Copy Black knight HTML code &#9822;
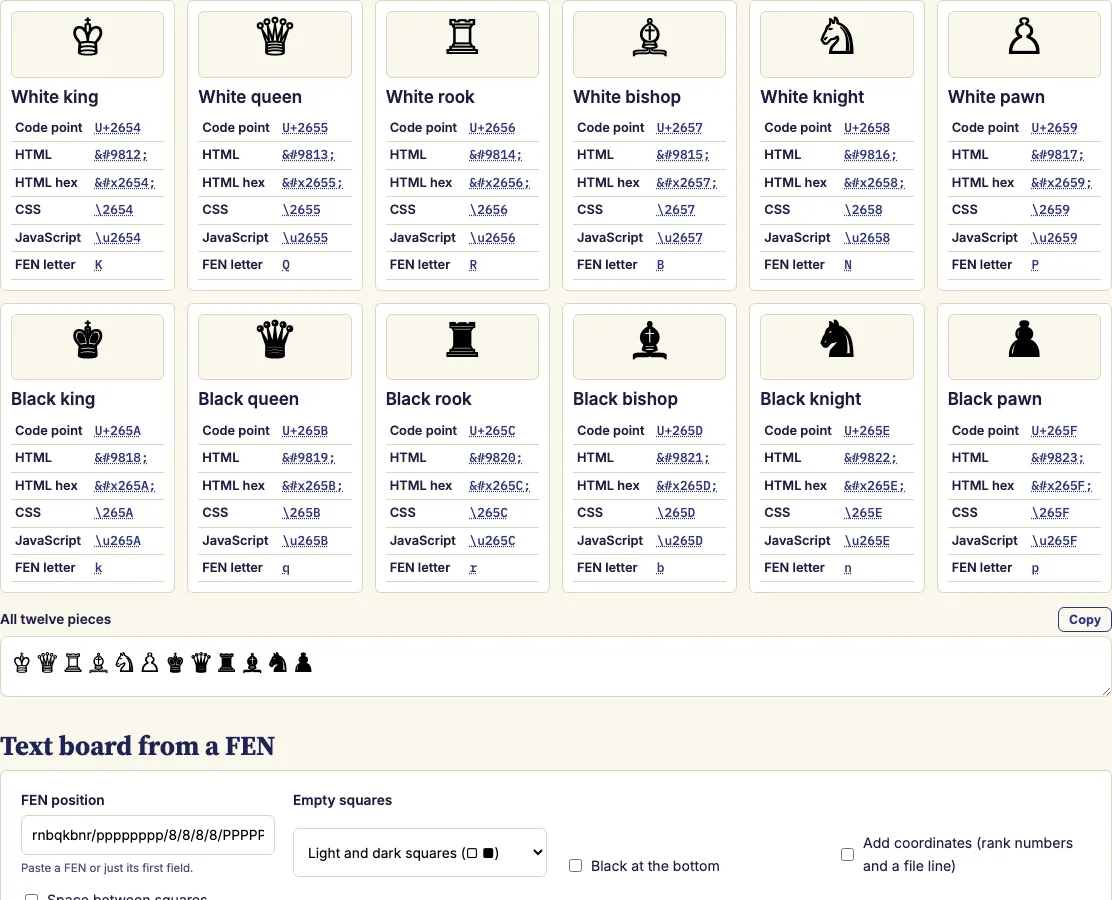This screenshot has width=1112, height=900. (869, 457)
